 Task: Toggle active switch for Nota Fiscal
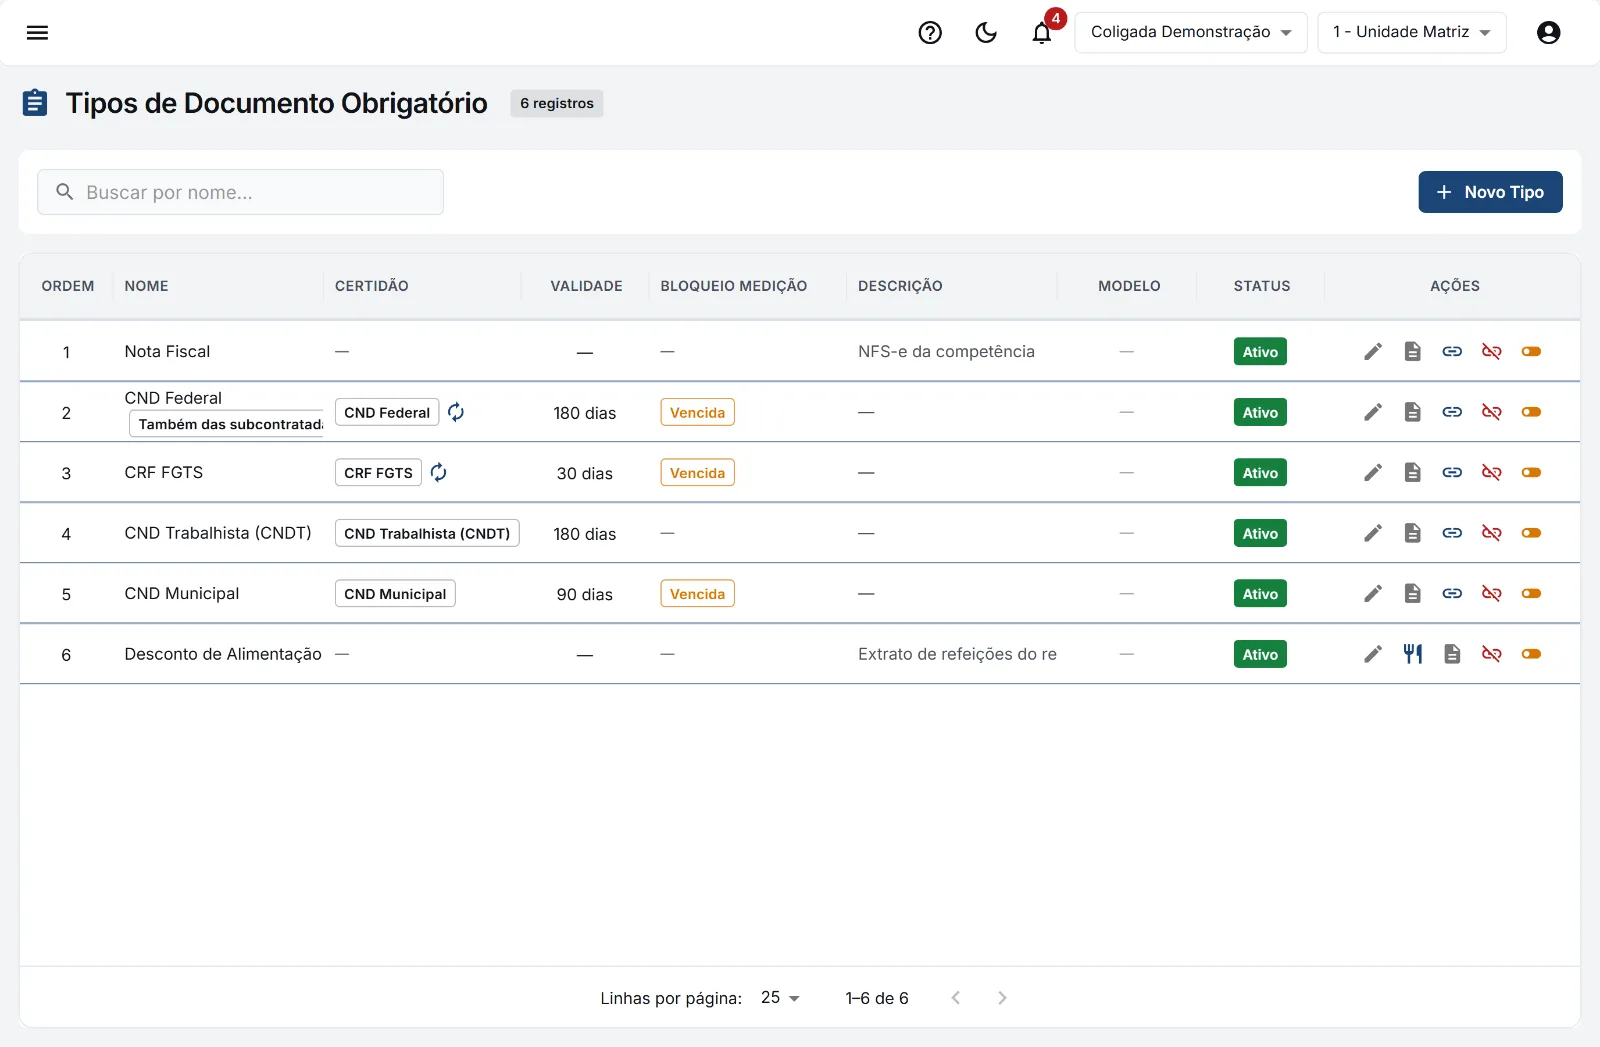tap(1531, 352)
